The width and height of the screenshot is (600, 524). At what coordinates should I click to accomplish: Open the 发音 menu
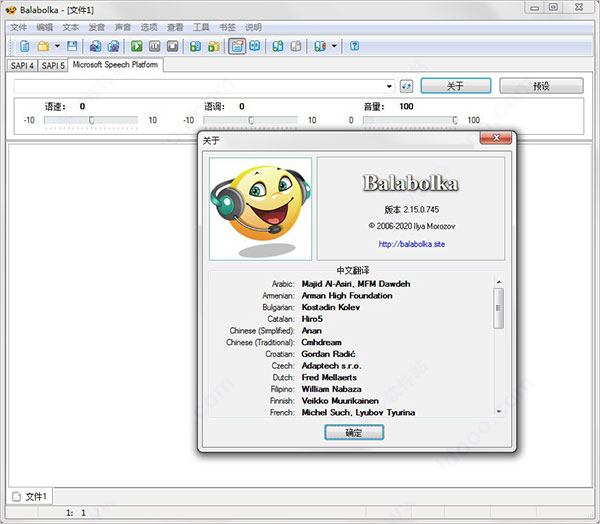click(96, 27)
